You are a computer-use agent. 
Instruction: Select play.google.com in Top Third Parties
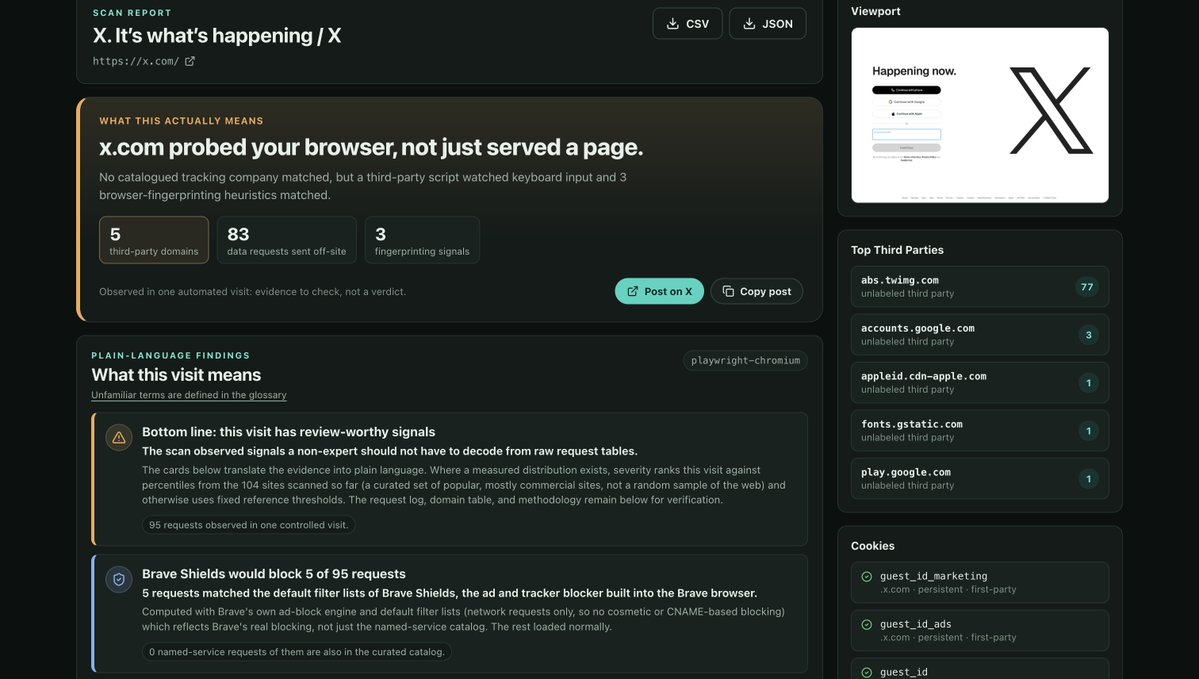[x=980, y=479]
